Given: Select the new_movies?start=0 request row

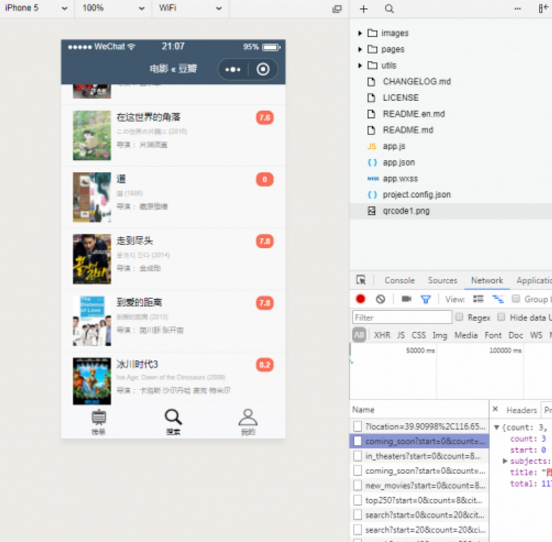Looking at the screenshot, I should pos(419,486).
